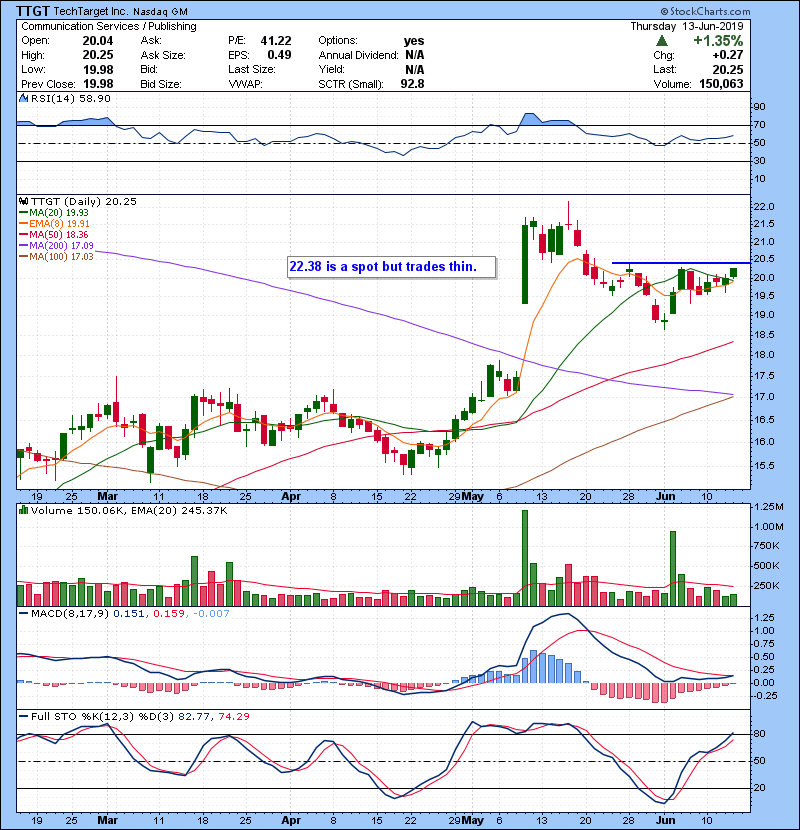The image size is (800, 830).
Task: Click the 'MACD(8,17,9)' indicator label
Action: click(70, 613)
